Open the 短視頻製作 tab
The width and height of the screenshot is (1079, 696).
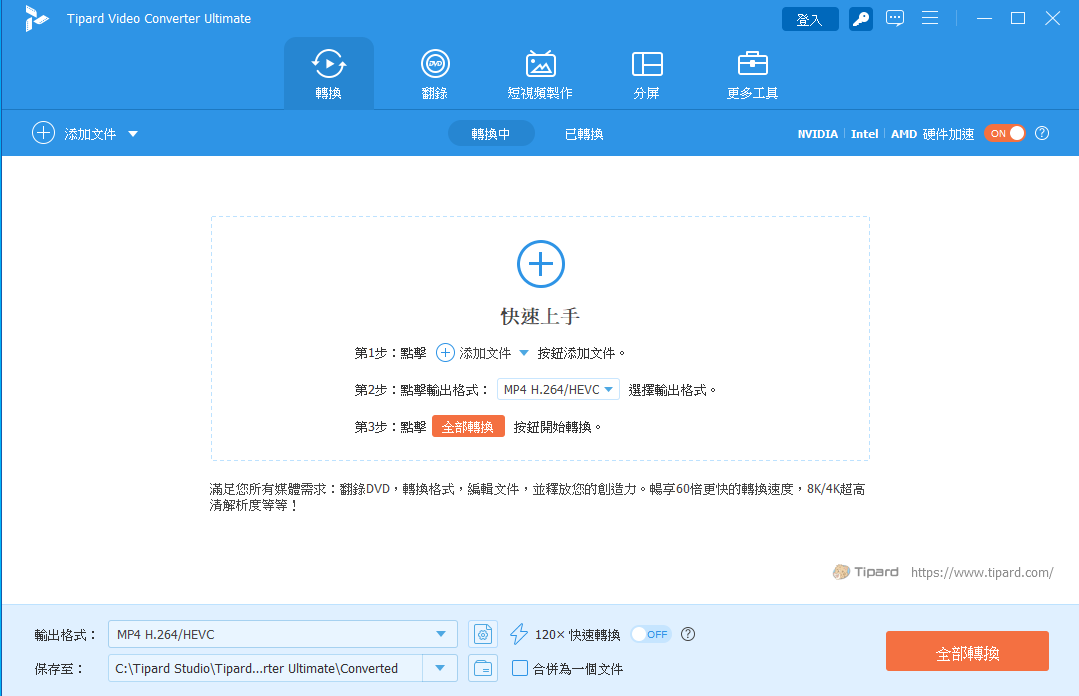point(540,74)
